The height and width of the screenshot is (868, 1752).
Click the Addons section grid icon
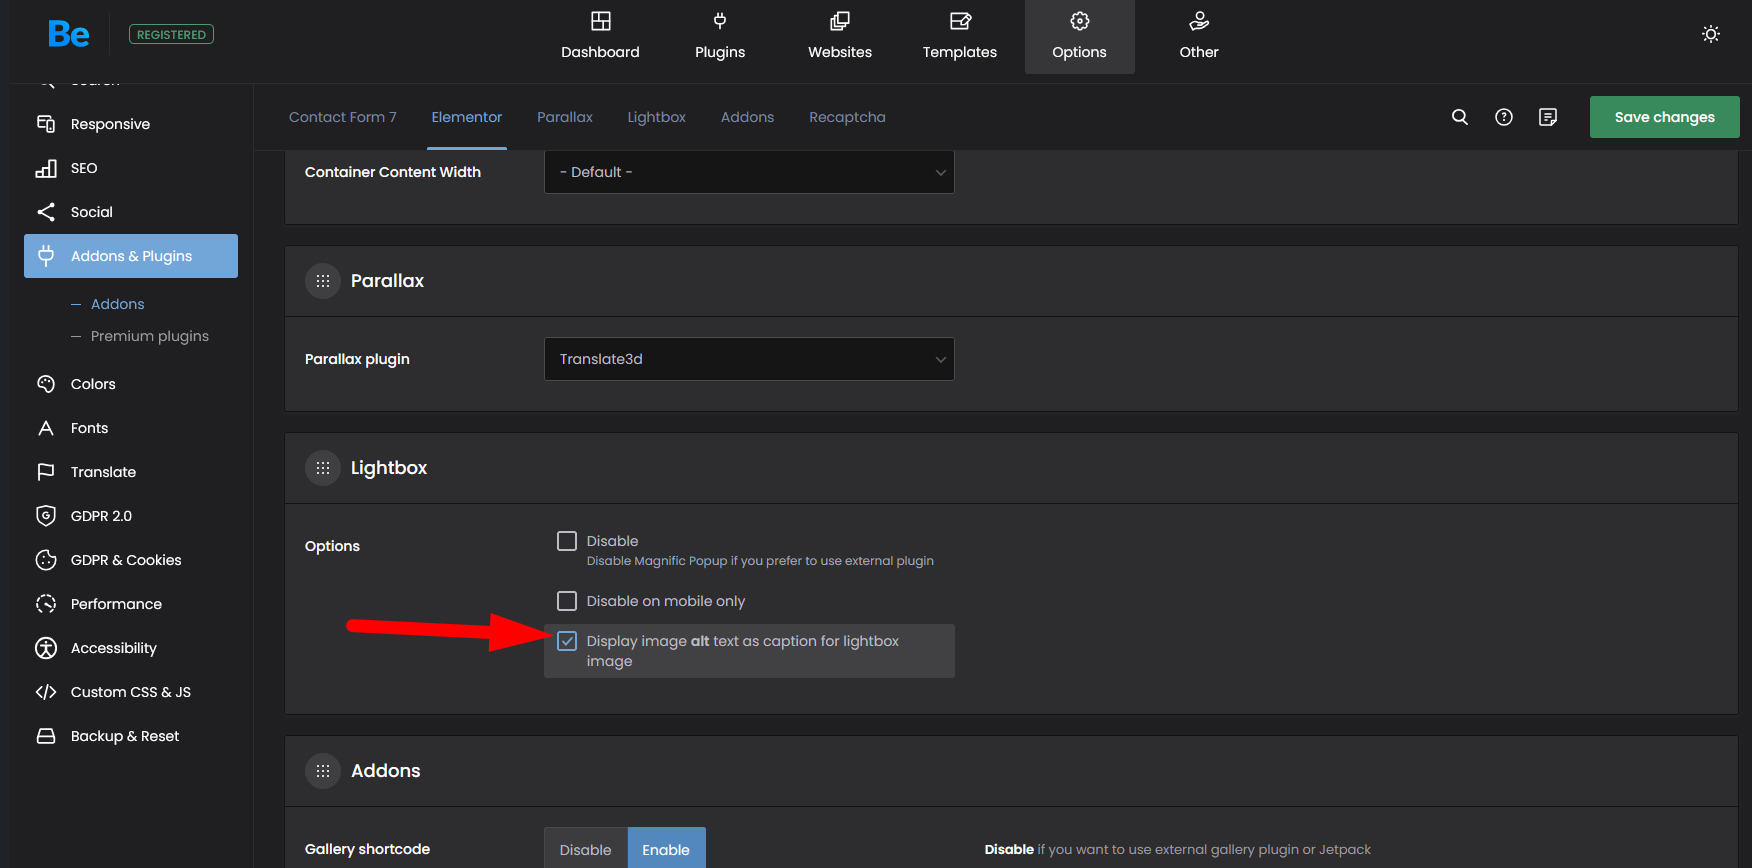click(322, 771)
